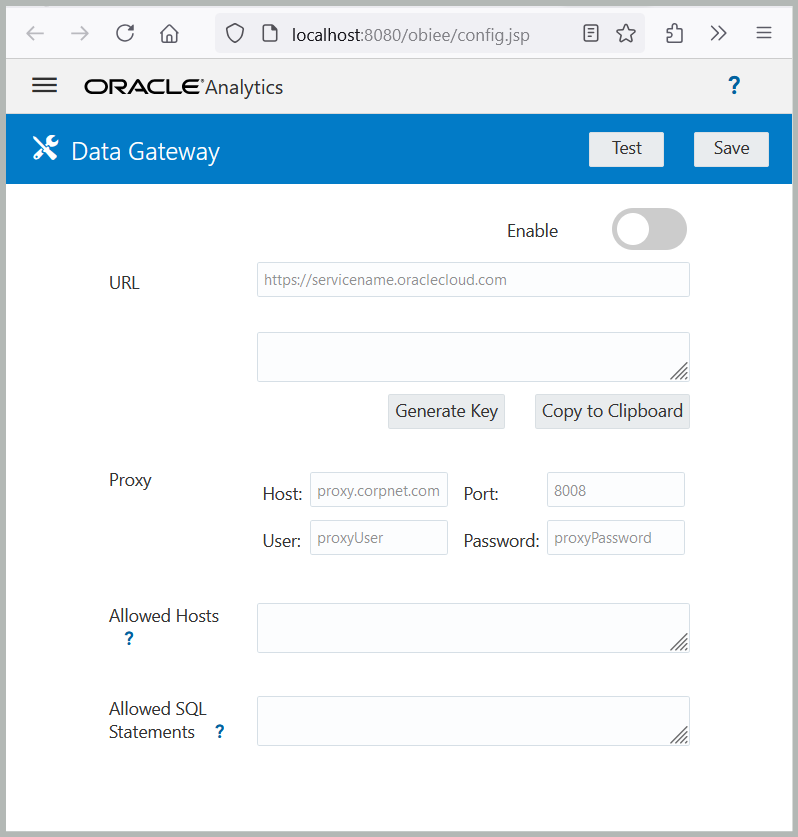Go to the browser home page
798x837 pixels.
coord(168,32)
